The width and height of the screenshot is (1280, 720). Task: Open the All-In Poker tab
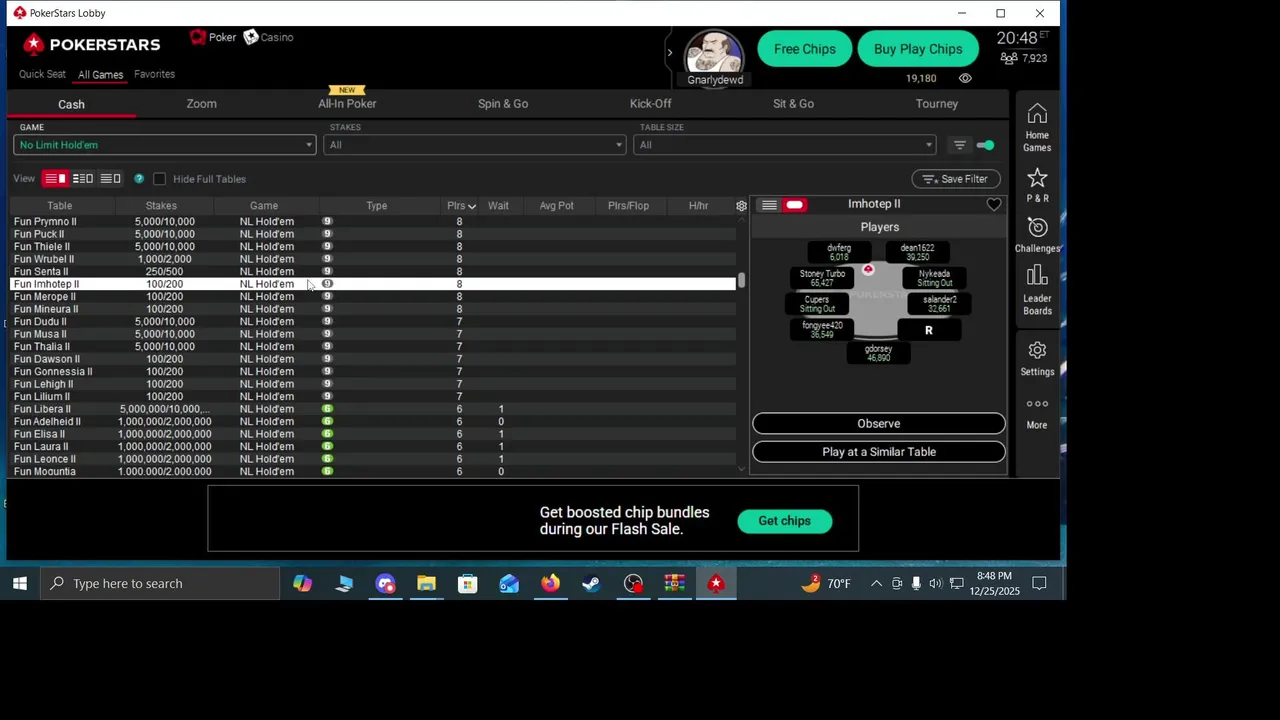(347, 104)
